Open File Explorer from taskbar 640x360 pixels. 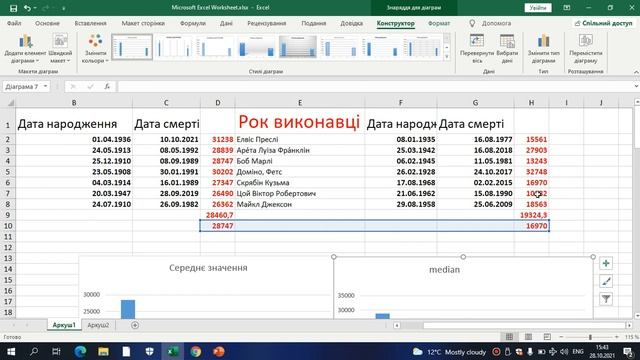103,351
